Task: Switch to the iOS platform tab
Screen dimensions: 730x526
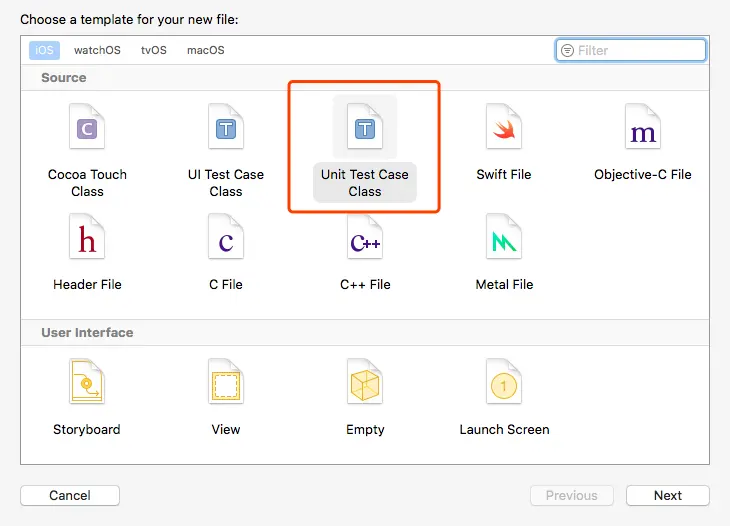Action: (x=45, y=50)
